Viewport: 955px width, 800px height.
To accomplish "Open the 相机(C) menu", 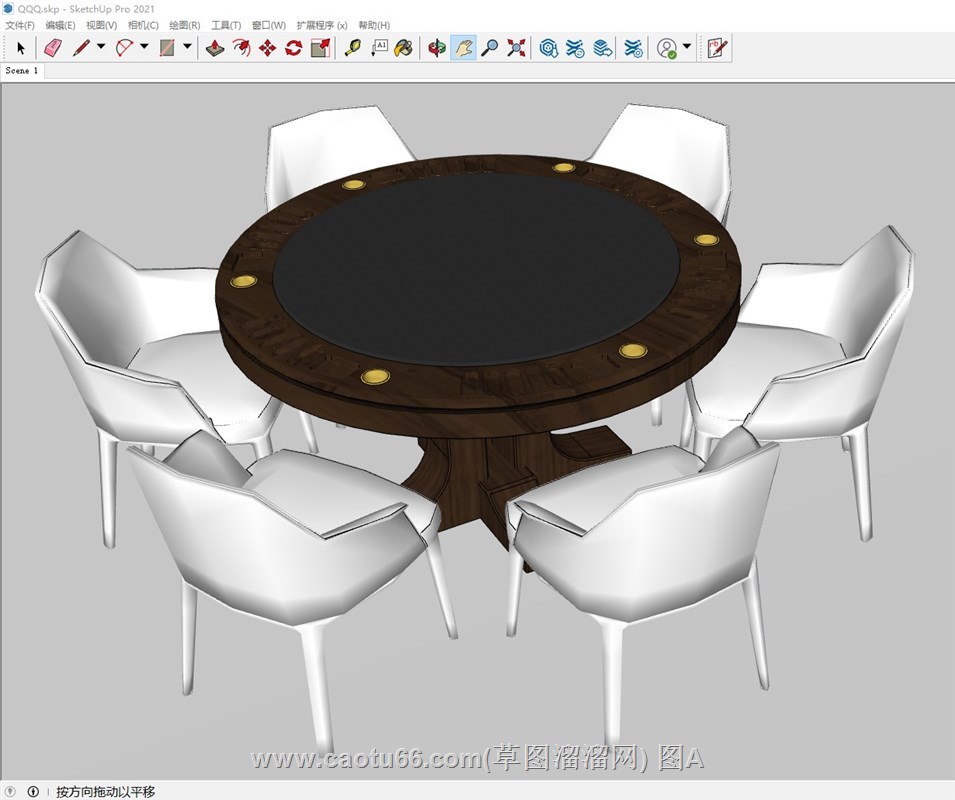I will click(143, 25).
